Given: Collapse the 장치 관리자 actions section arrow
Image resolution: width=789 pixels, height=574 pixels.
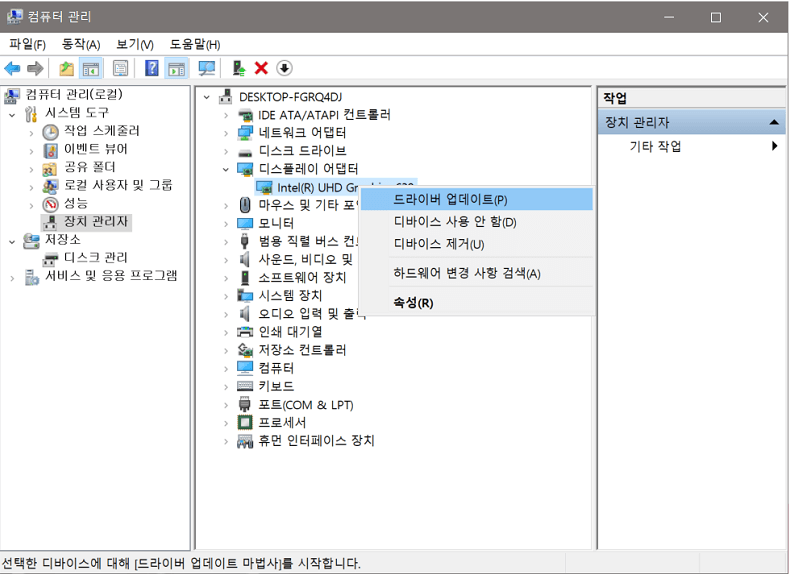Looking at the screenshot, I should (x=774, y=122).
